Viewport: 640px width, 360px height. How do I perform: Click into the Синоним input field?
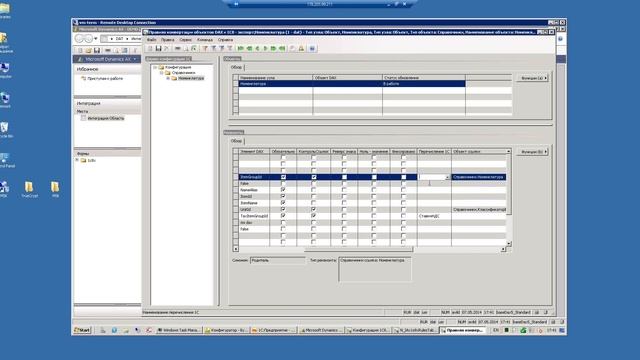[277, 260]
